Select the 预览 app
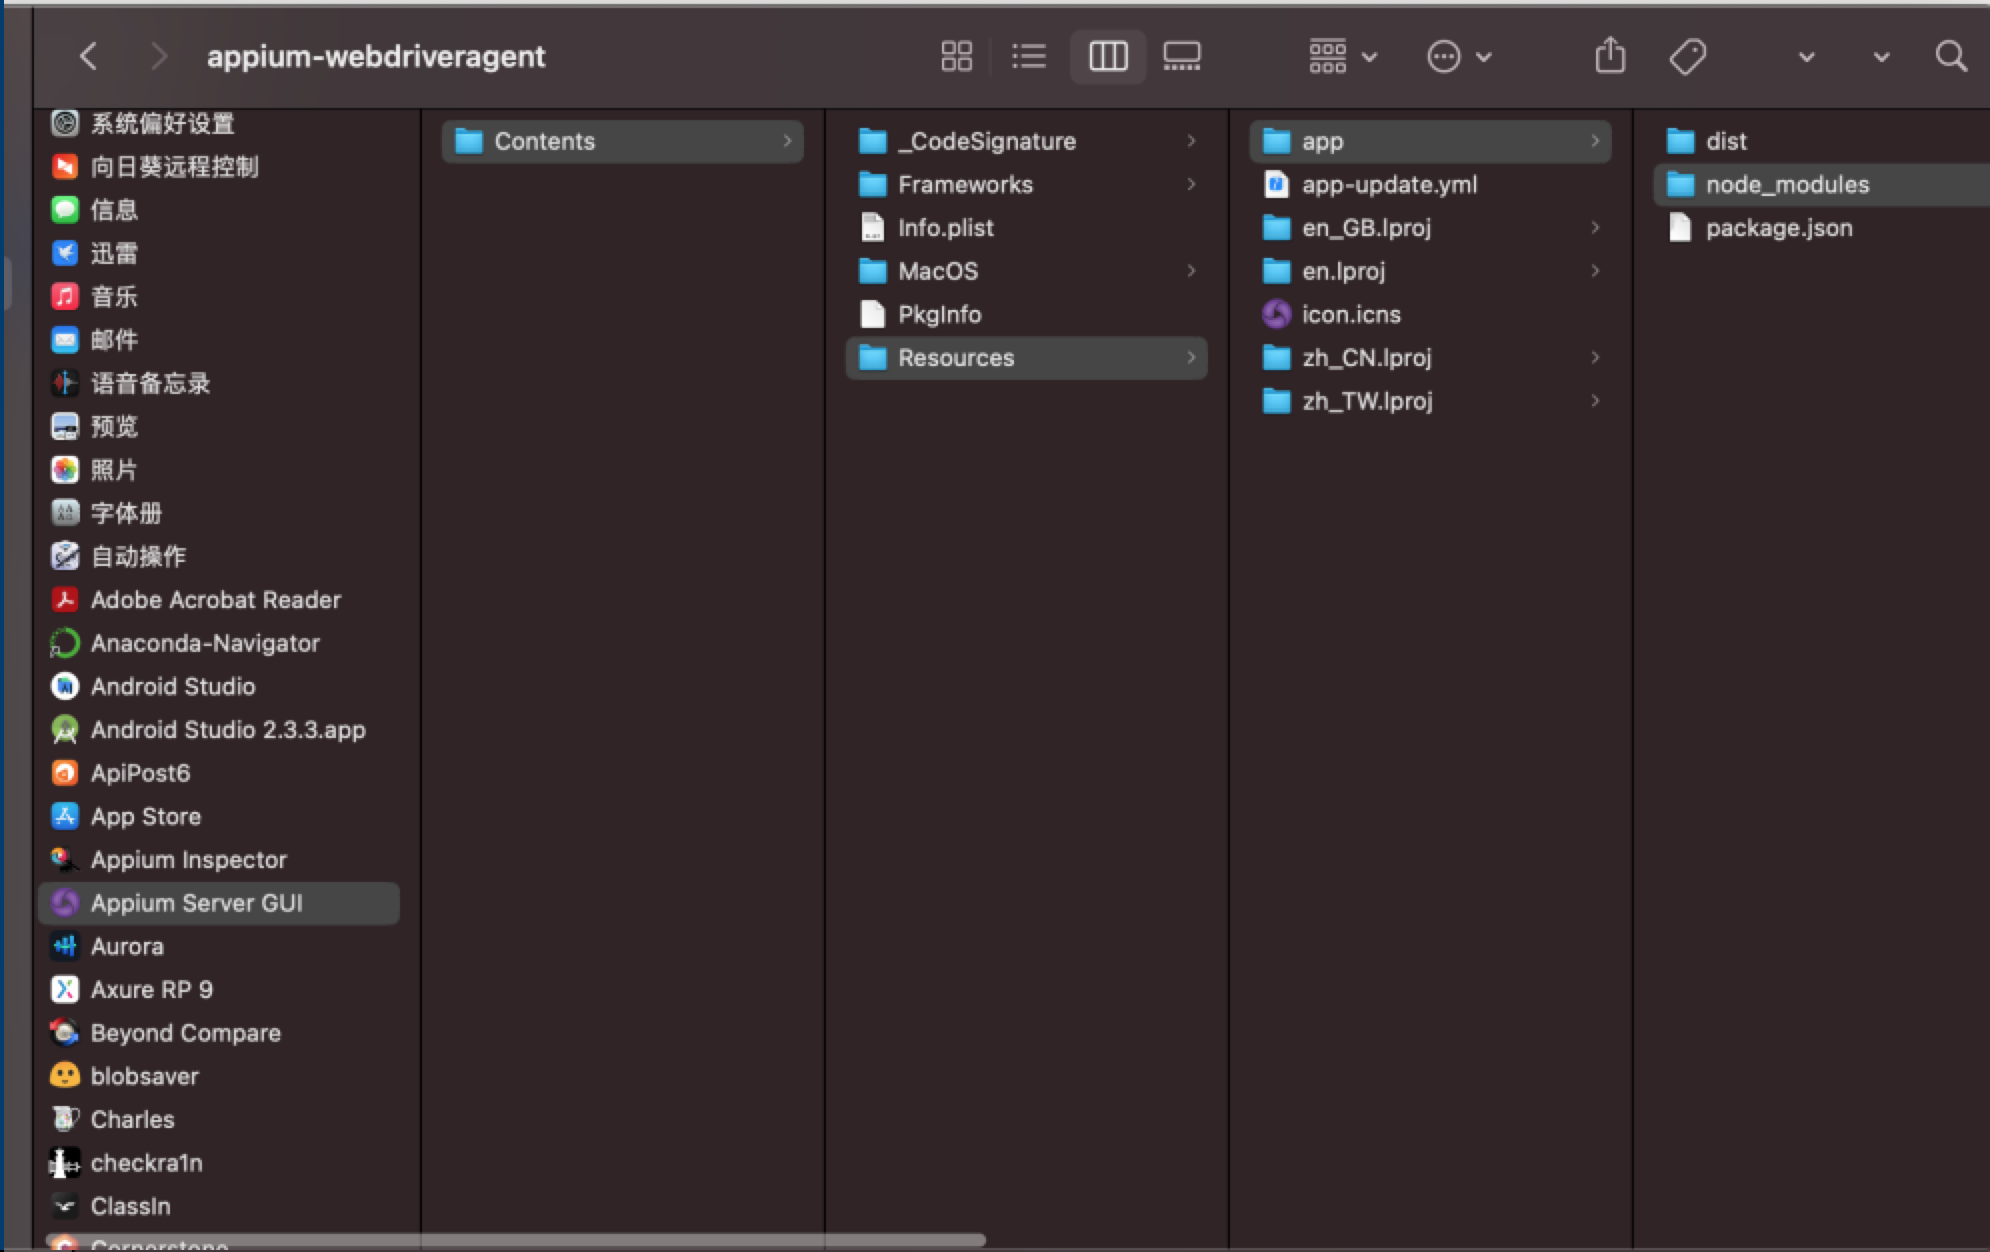 click(x=218, y=427)
